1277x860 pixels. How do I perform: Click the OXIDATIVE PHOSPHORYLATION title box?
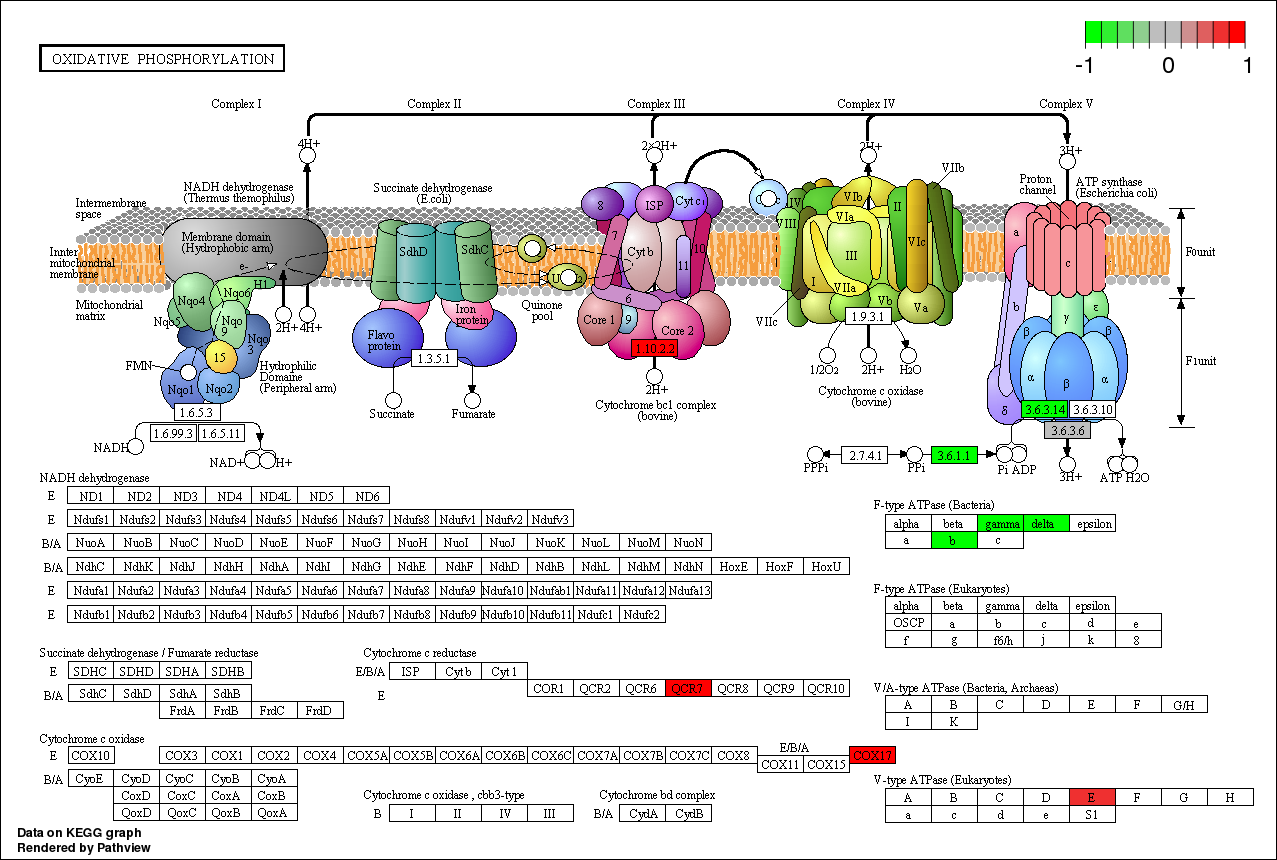[162, 59]
